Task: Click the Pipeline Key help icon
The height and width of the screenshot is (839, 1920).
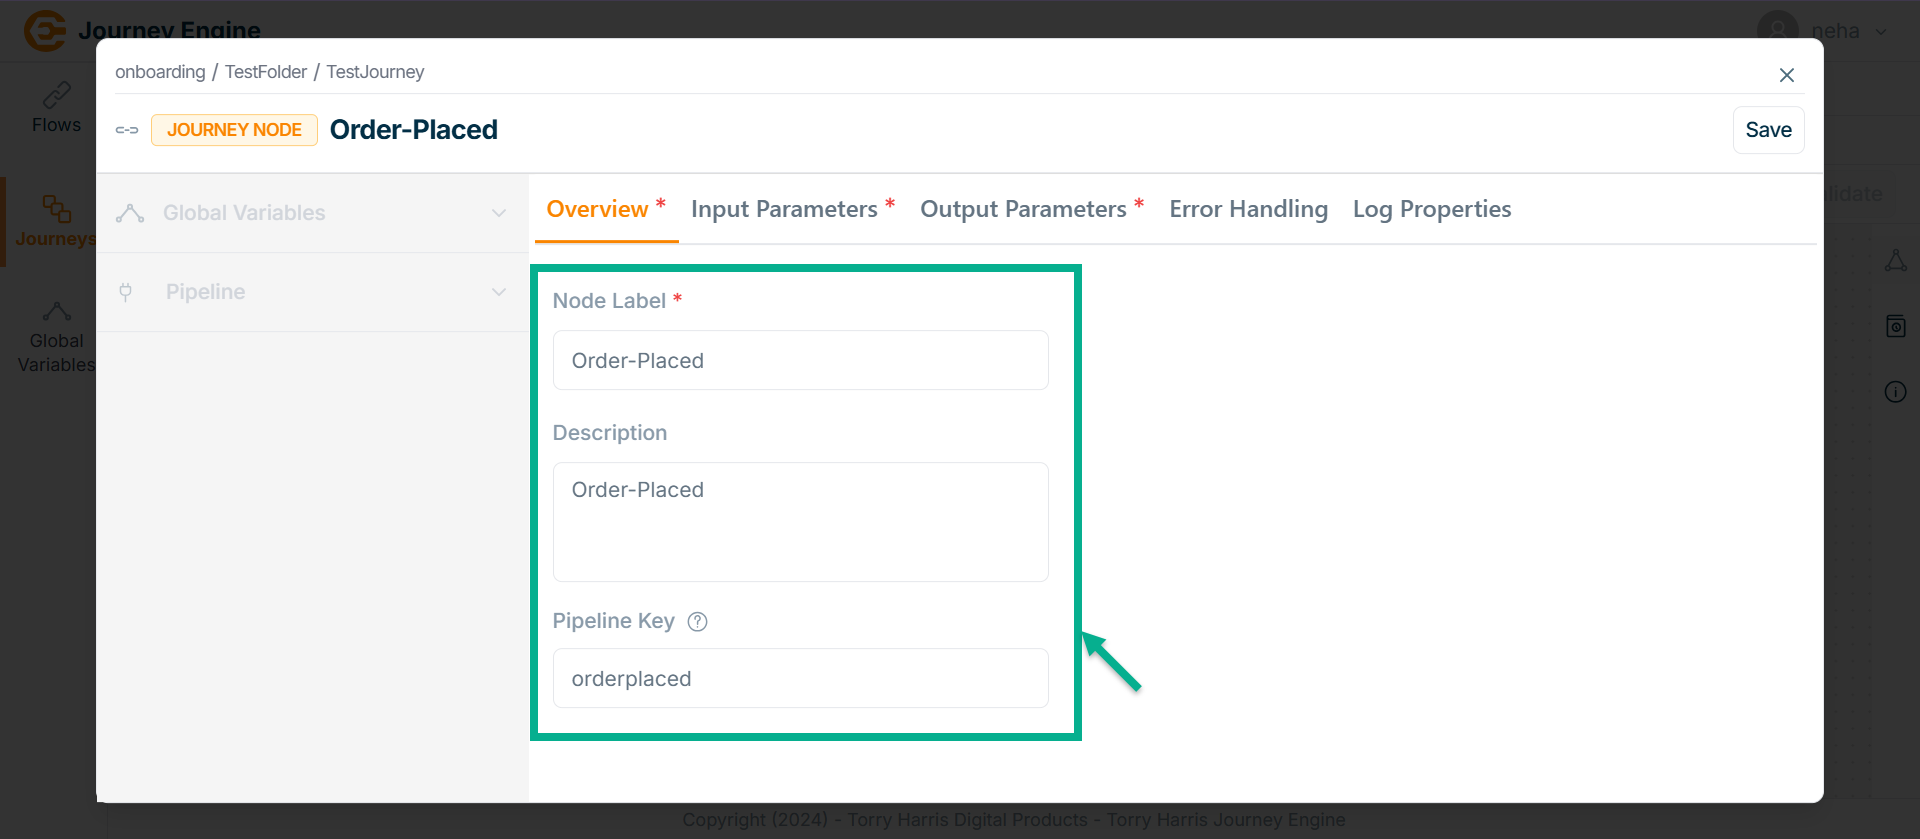Action: pos(698,622)
